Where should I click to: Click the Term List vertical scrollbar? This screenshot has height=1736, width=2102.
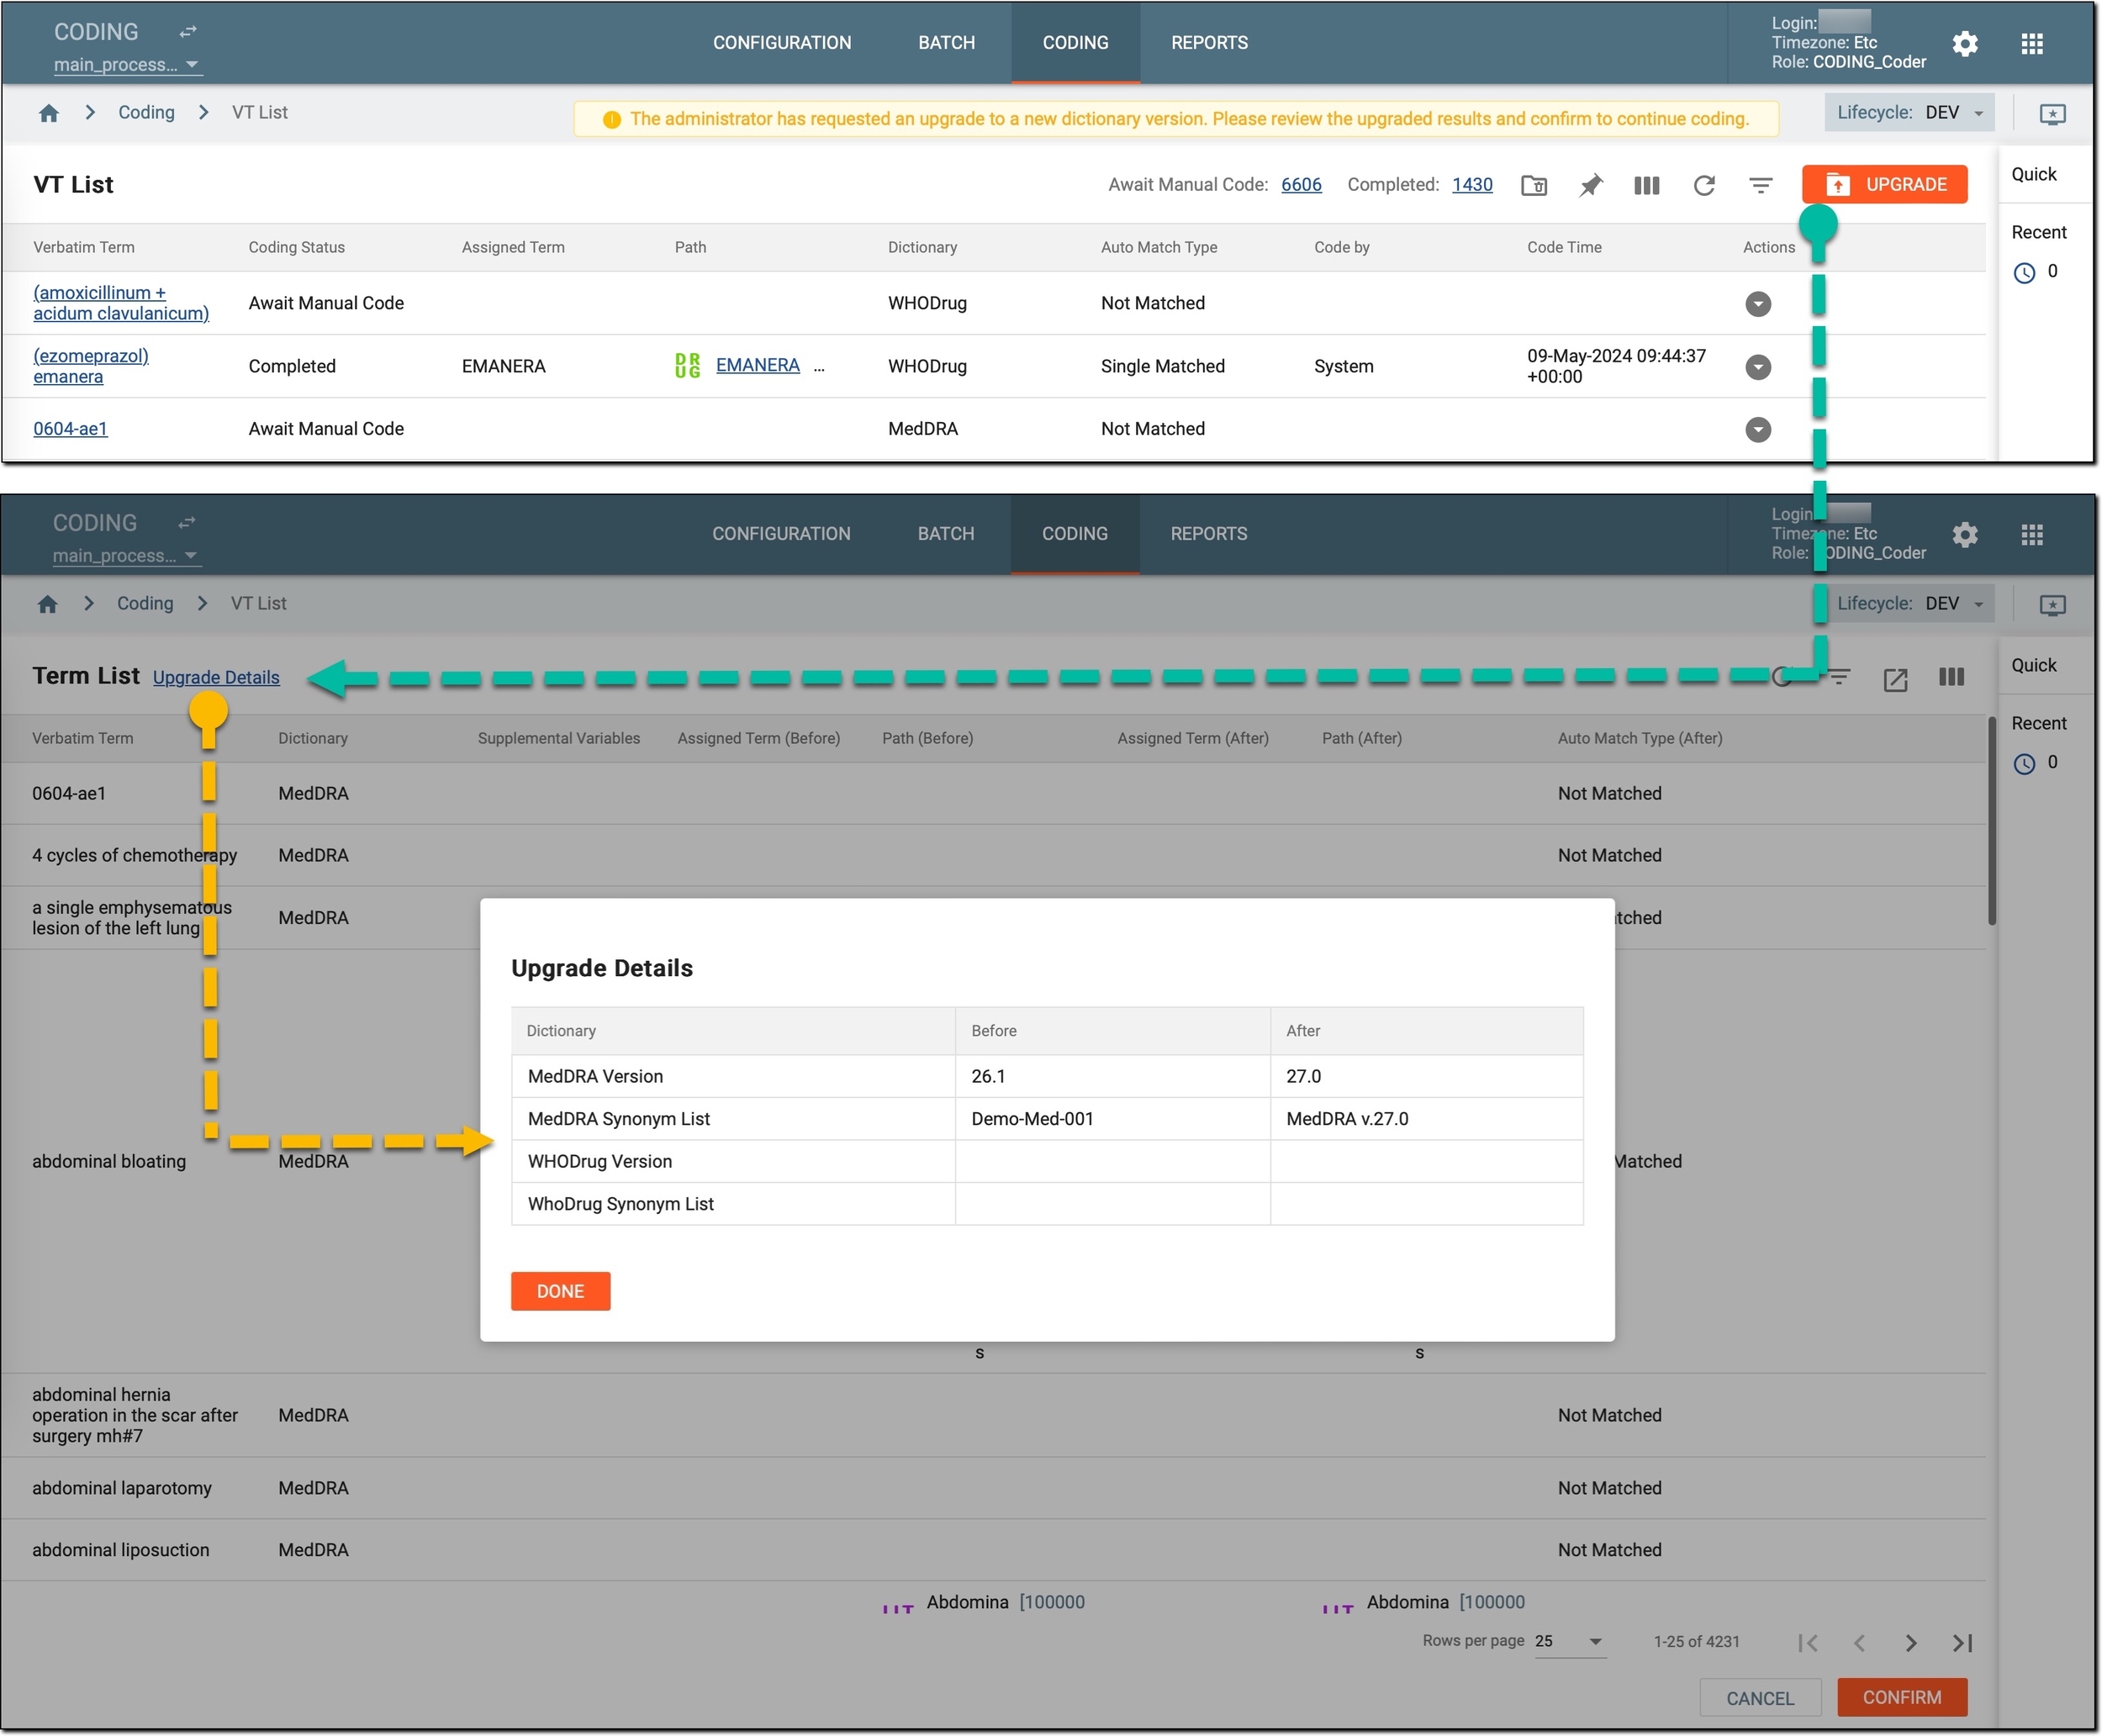(1991, 822)
